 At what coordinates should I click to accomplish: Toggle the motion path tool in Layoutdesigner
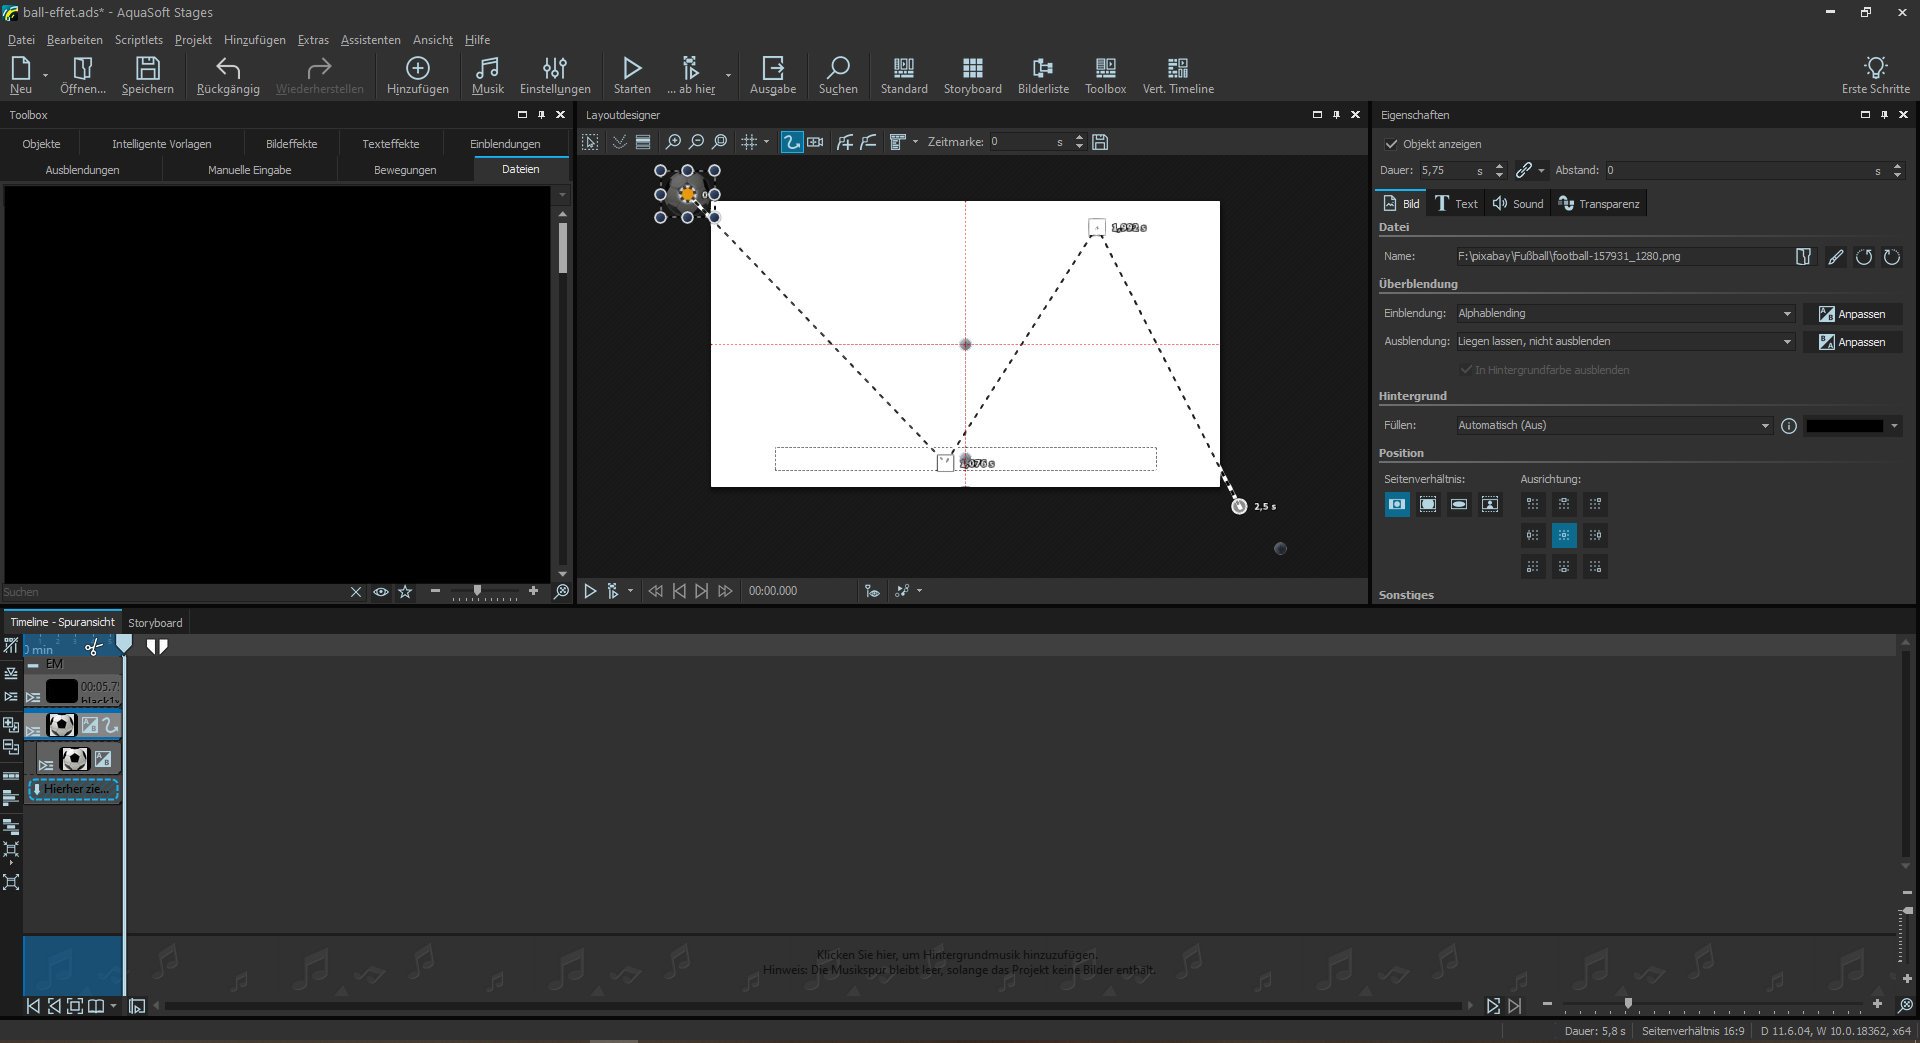[x=791, y=142]
